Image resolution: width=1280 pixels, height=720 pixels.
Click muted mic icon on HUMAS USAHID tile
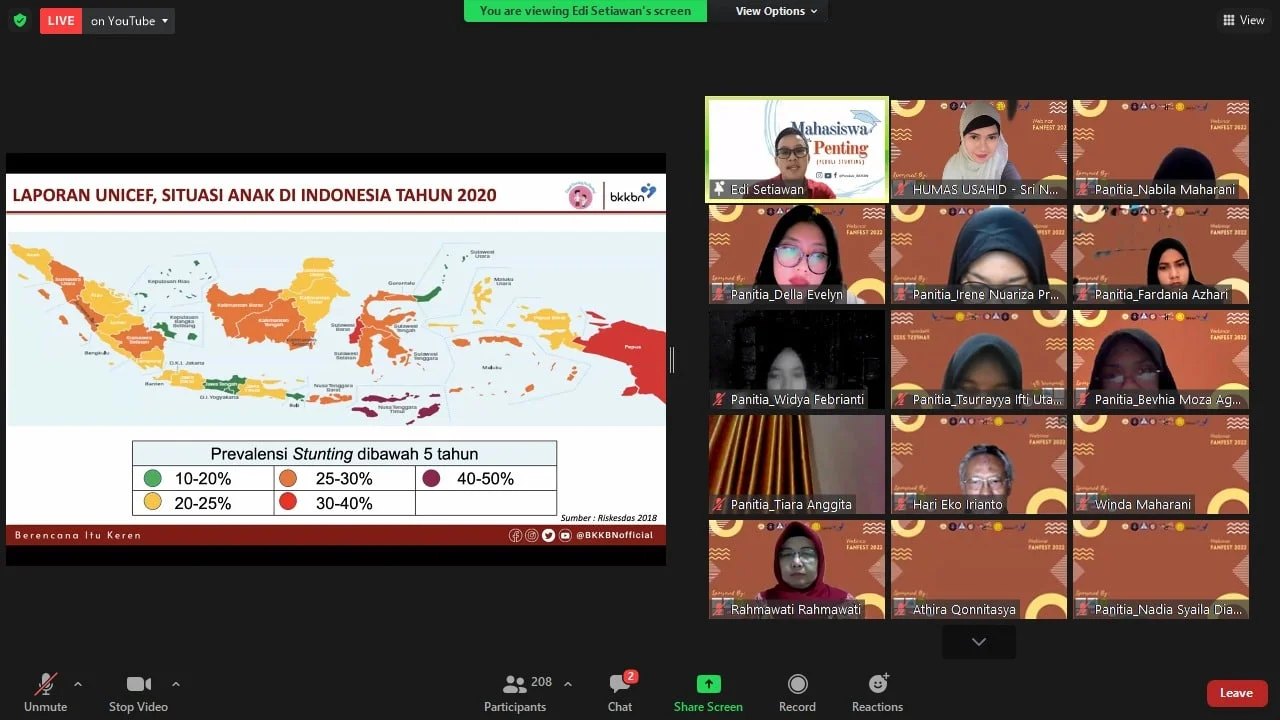[901, 189]
